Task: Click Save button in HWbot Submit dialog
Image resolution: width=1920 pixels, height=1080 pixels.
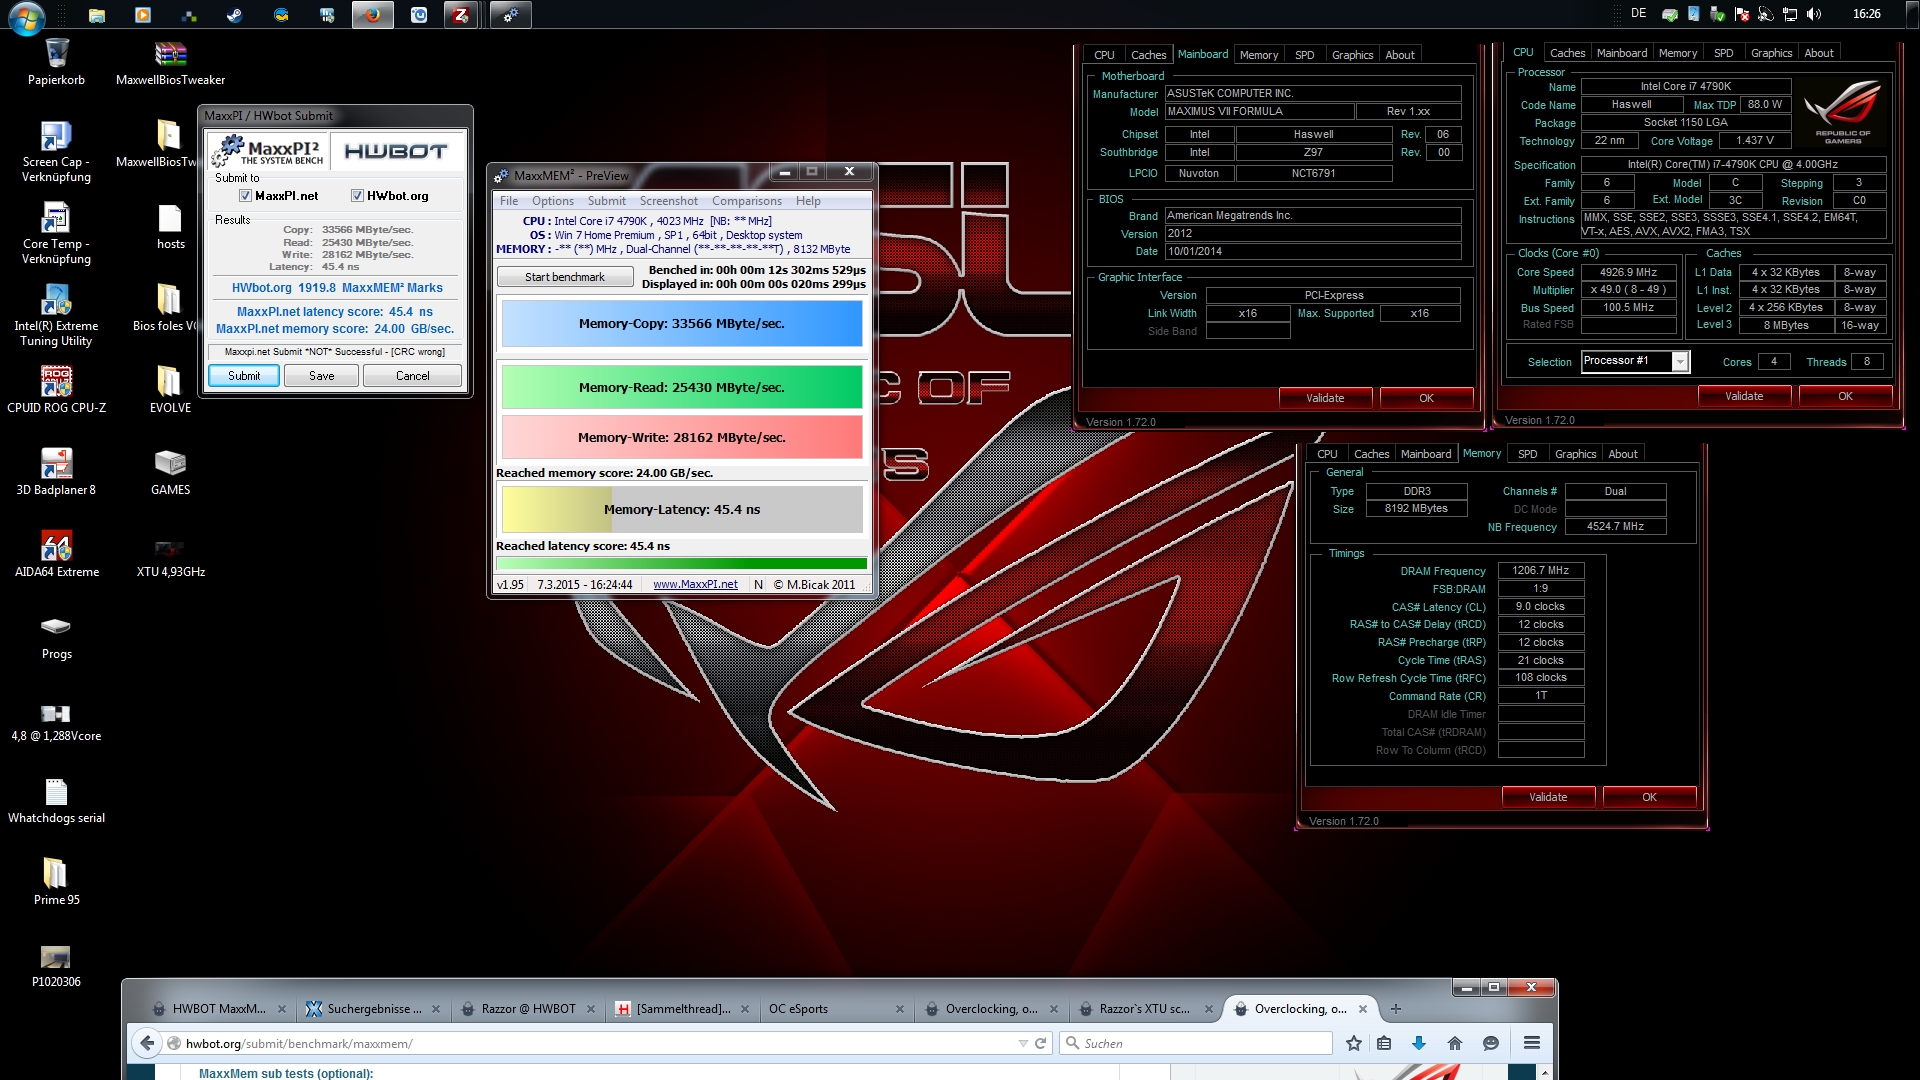Action: click(x=322, y=376)
